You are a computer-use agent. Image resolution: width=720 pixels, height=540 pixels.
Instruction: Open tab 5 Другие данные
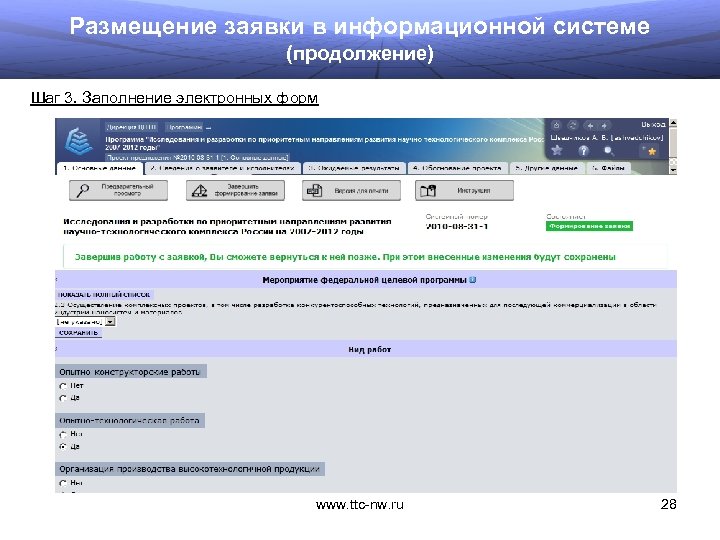pyautogui.click(x=546, y=168)
